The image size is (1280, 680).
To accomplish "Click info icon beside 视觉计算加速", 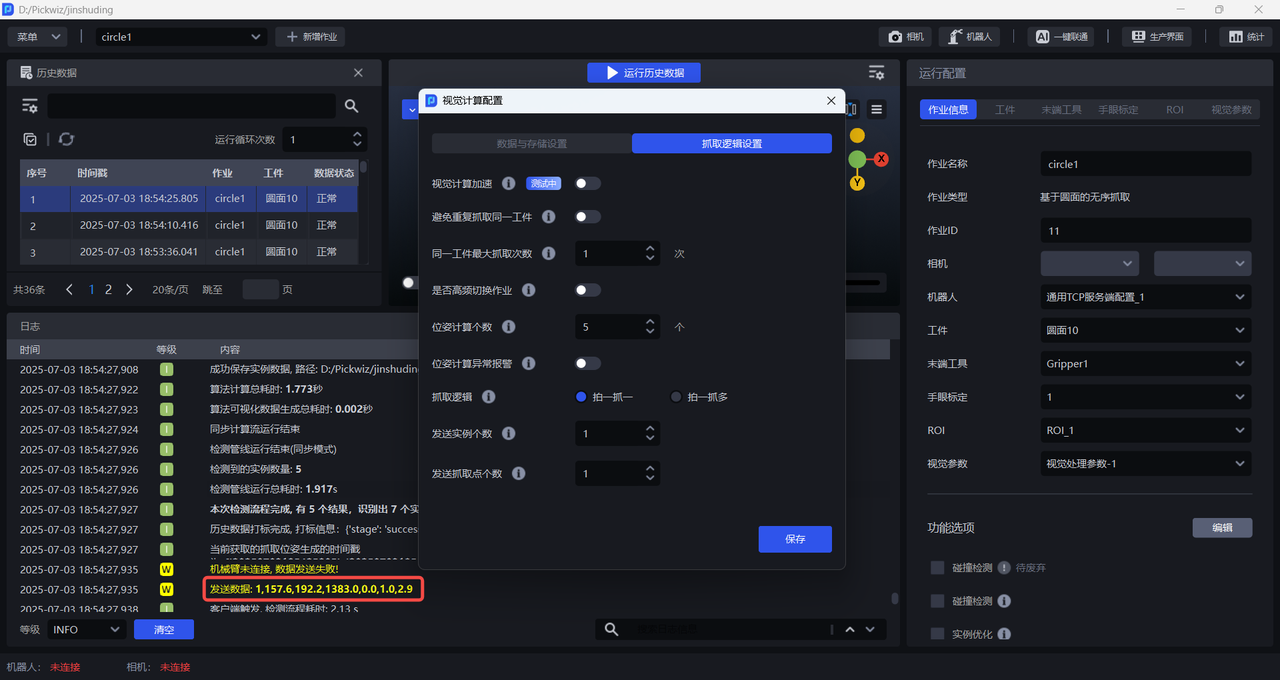I will (x=508, y=184).
